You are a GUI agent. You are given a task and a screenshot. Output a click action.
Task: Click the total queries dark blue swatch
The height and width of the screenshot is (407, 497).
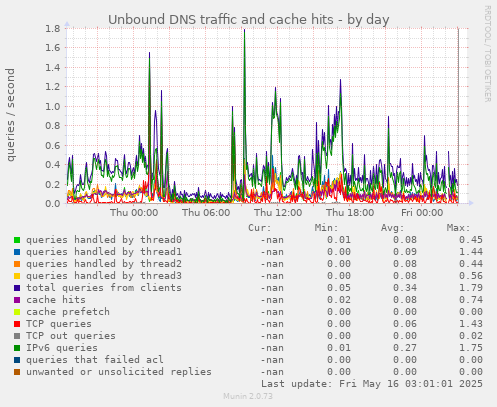(17, 288)
